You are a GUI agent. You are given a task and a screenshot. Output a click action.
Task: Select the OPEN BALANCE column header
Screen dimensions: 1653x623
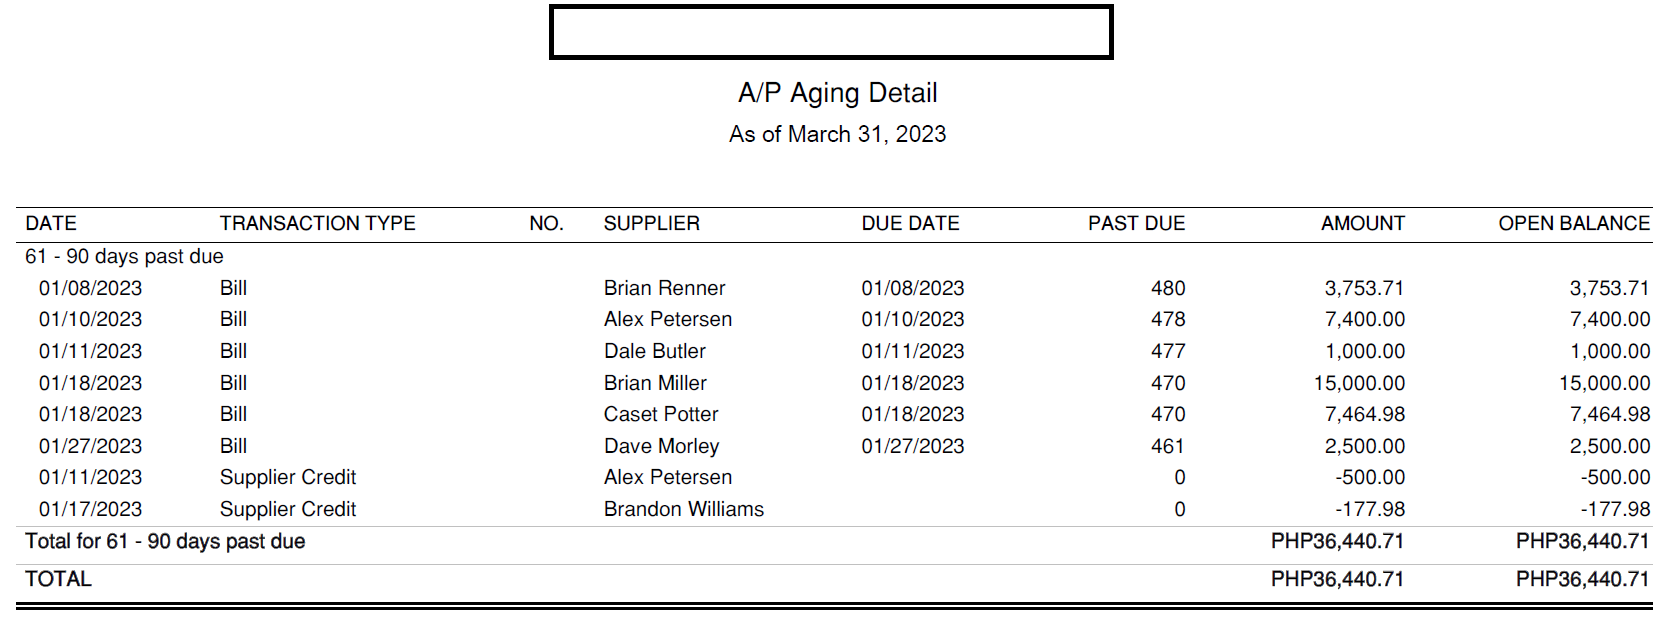tap(1573, 223)
